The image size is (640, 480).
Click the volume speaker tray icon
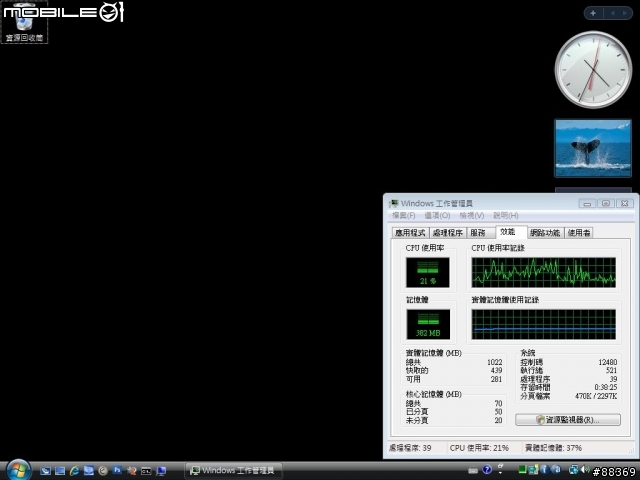pyautogui.click(x=585, y=470)
